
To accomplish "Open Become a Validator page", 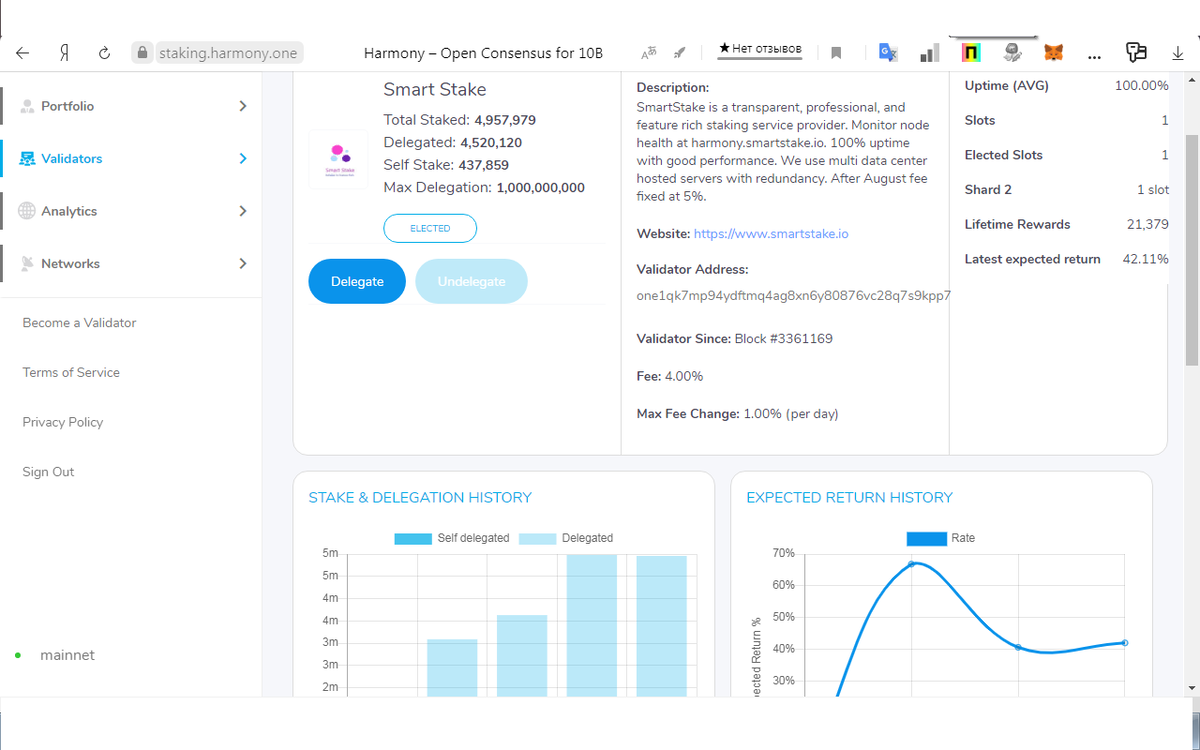I will pos(79,323).
